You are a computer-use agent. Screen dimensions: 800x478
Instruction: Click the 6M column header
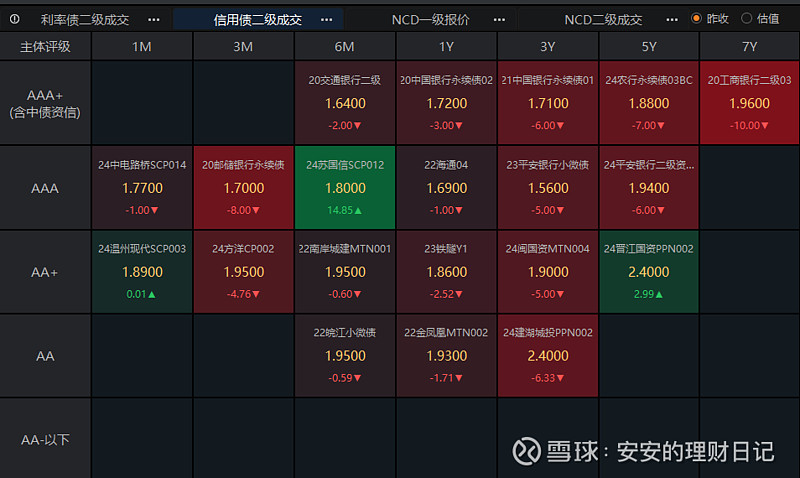[345, 46]
